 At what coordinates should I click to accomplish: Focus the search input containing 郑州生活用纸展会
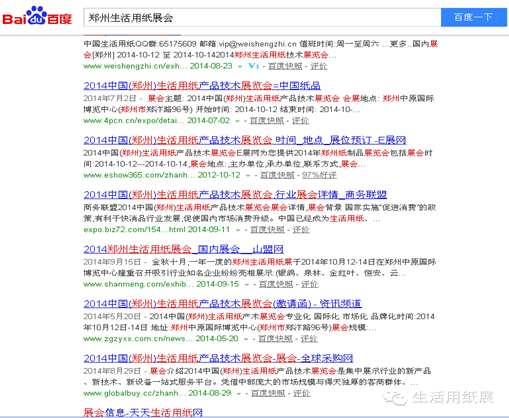point(262,17)
